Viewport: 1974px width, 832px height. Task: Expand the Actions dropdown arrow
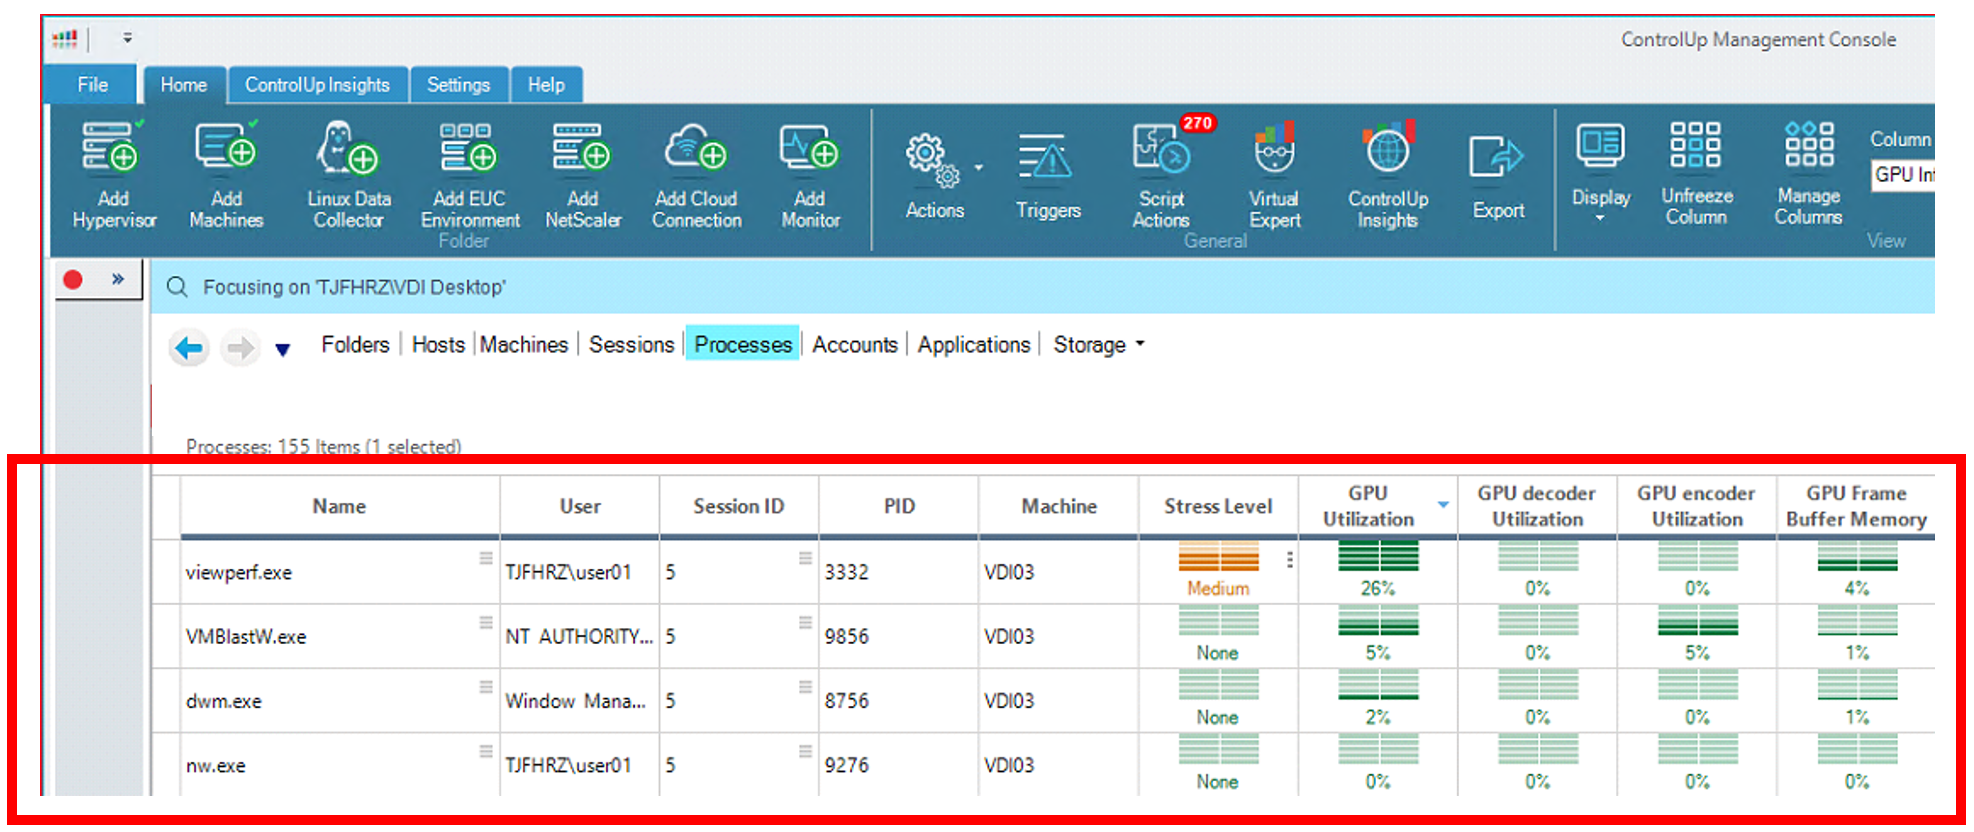click(979, 167)
